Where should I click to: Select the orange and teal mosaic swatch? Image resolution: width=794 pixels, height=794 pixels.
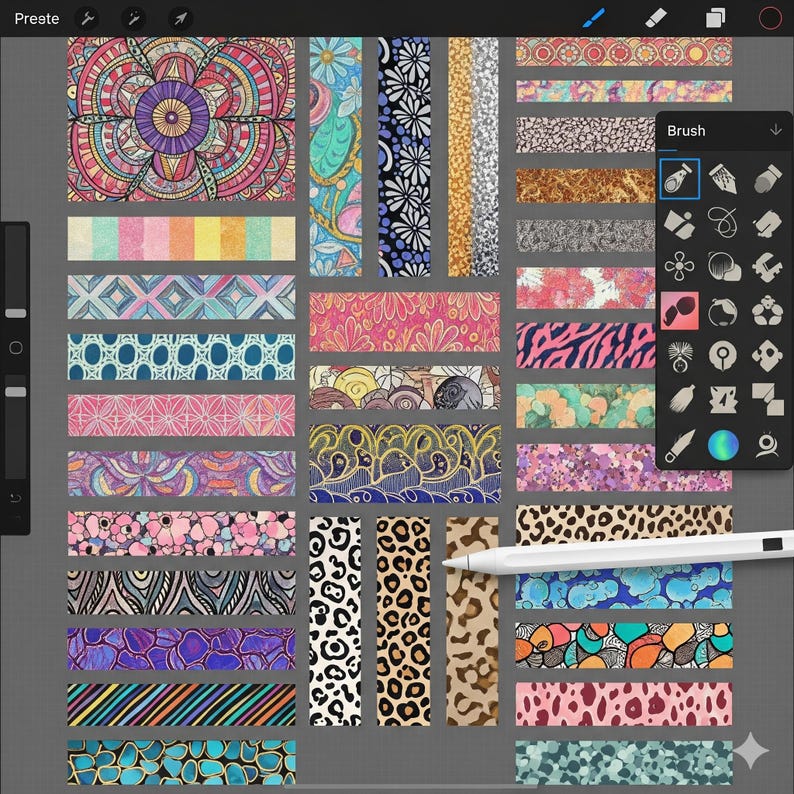pyautogui.click(x=624, y=646)
